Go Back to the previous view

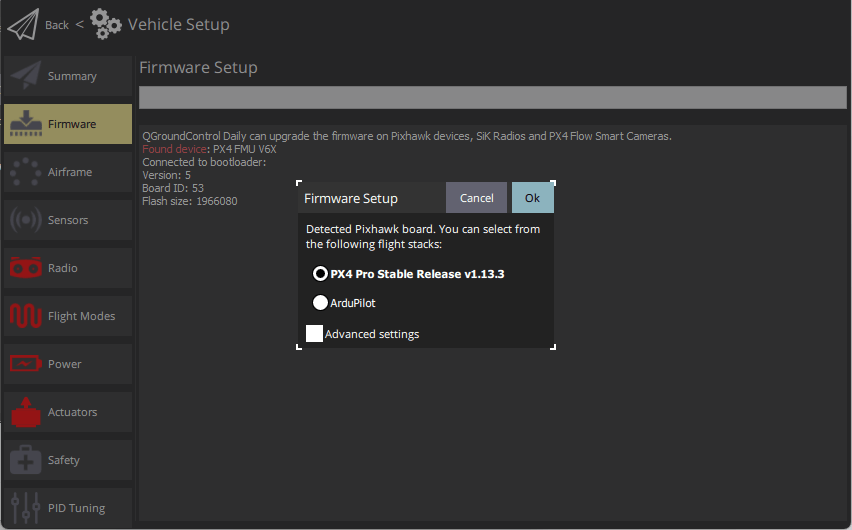tap(57, 25)
